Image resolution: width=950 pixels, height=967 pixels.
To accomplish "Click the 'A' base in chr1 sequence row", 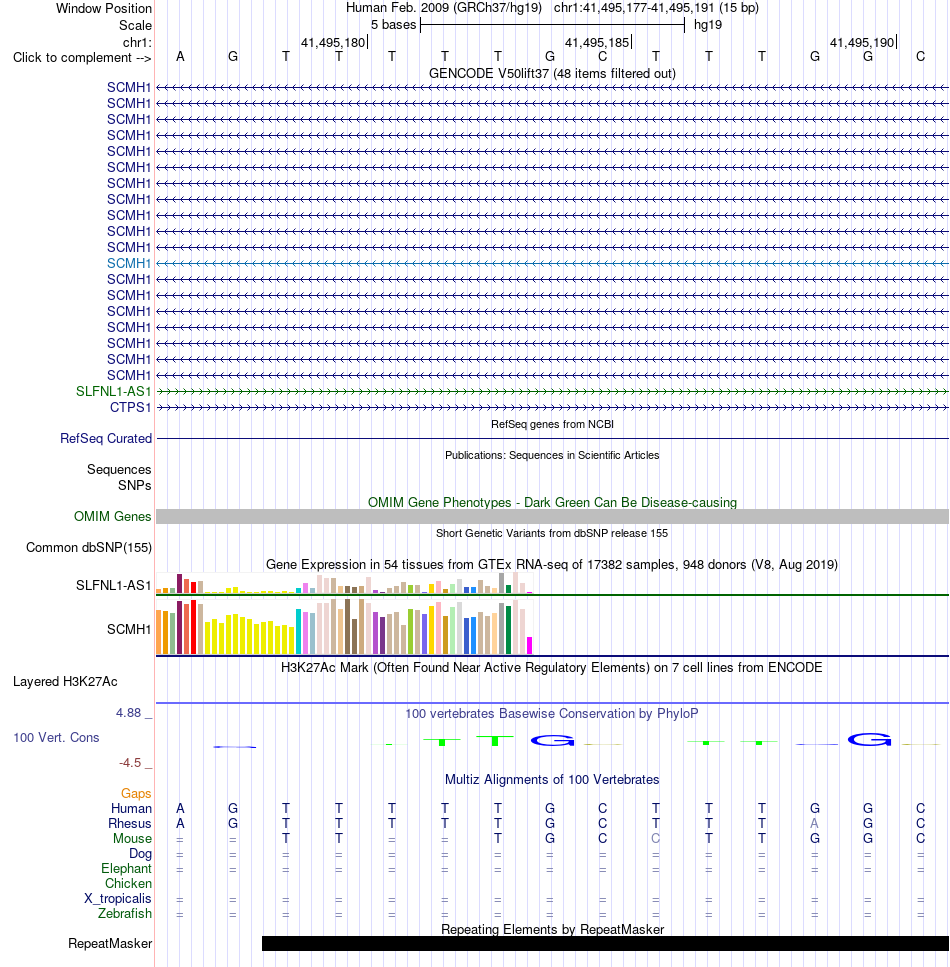I will coord(180,57).
